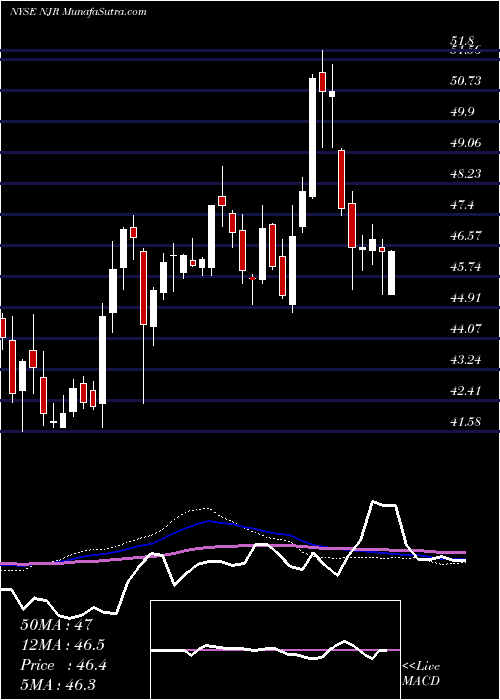Viewport: 500px width, 700px height.
Task: Click the 41.58 price axis label
Action: coord(466,422)
